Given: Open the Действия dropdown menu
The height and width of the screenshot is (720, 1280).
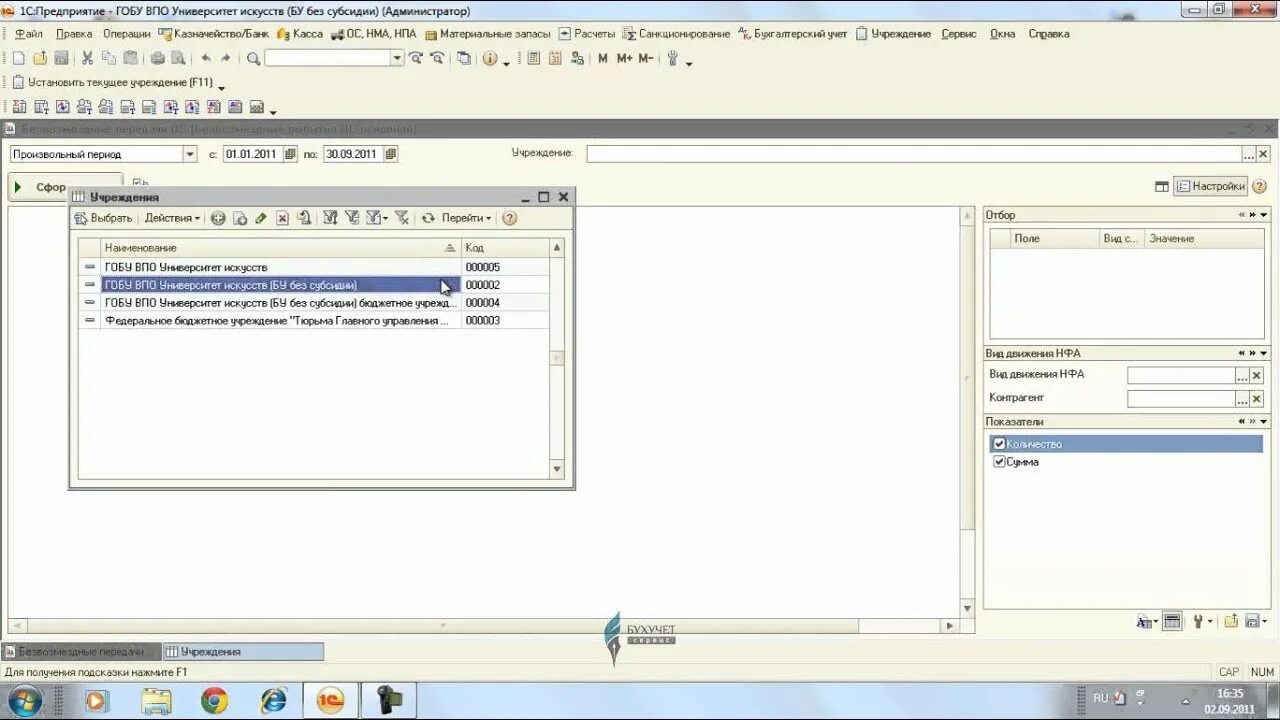Looking at the screenshot, I should (x=172, y=218).
